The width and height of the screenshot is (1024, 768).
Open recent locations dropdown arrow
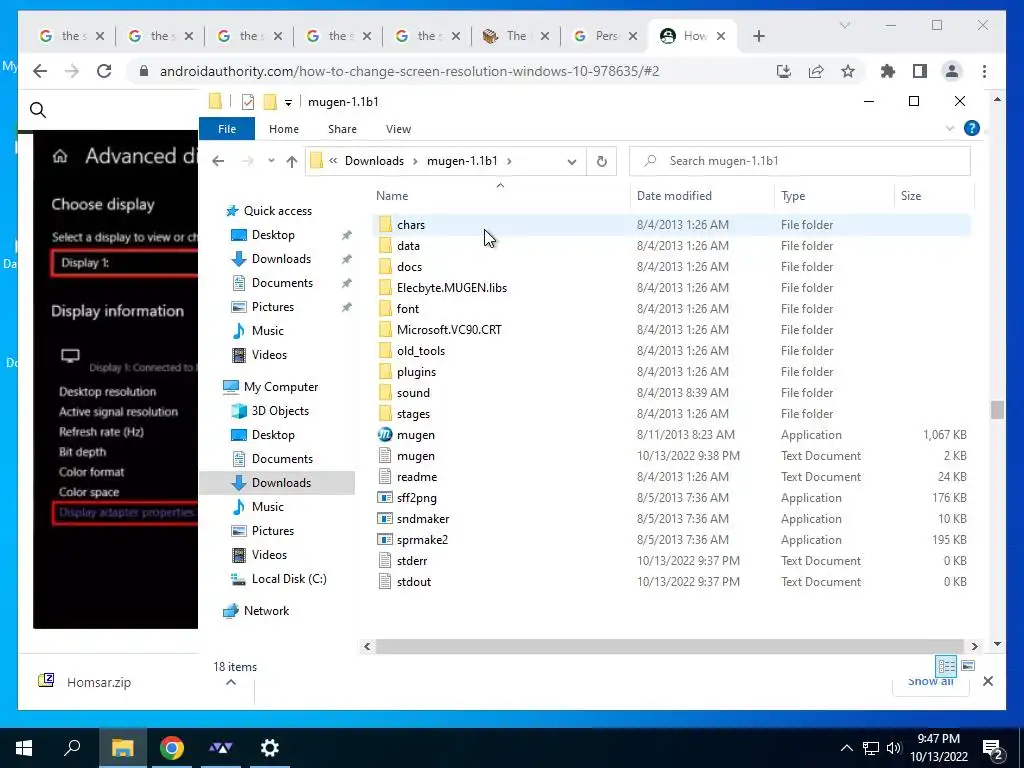click(271, 161)
